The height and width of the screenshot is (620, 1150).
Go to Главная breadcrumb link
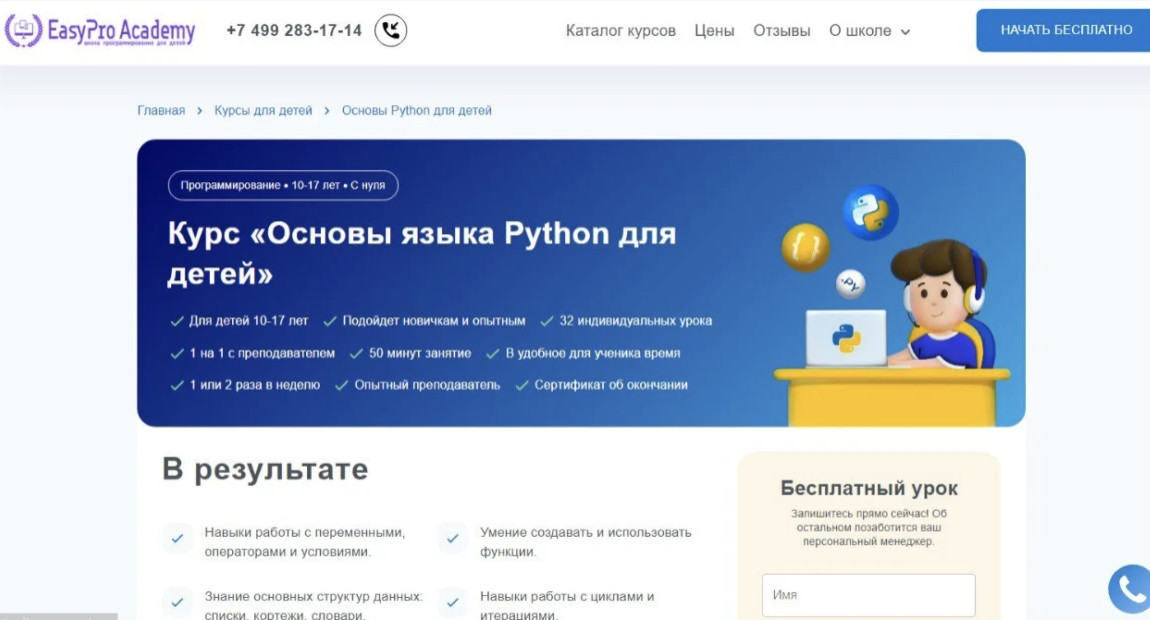tap(161, 111)
